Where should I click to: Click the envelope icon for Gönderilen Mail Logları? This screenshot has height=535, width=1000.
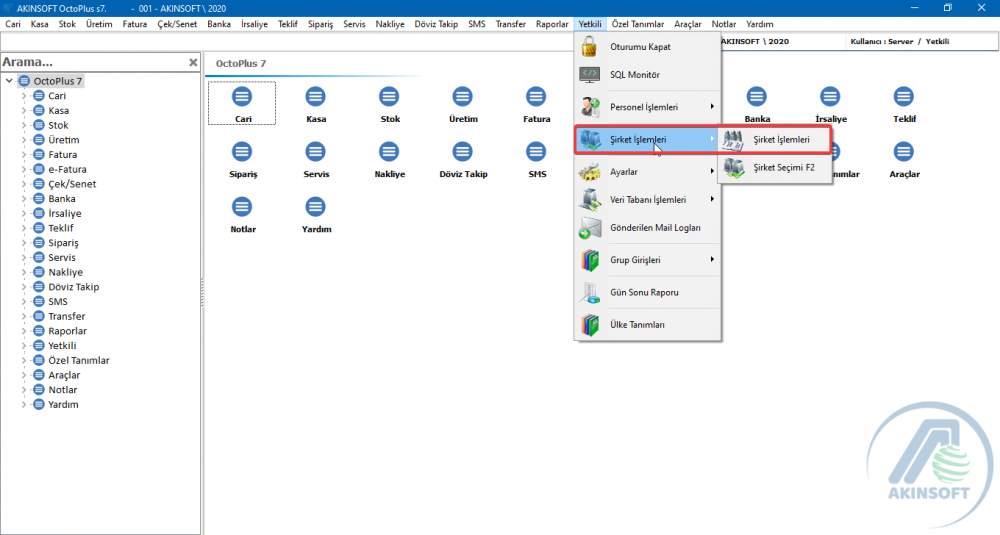[589, 228]
